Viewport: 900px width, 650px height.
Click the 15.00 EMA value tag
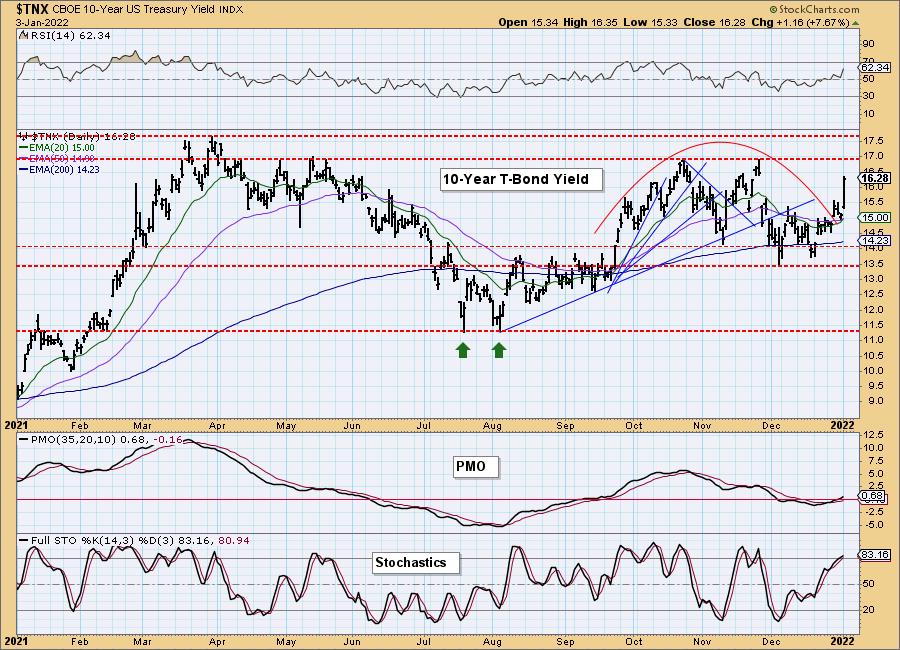coord(875,218)
